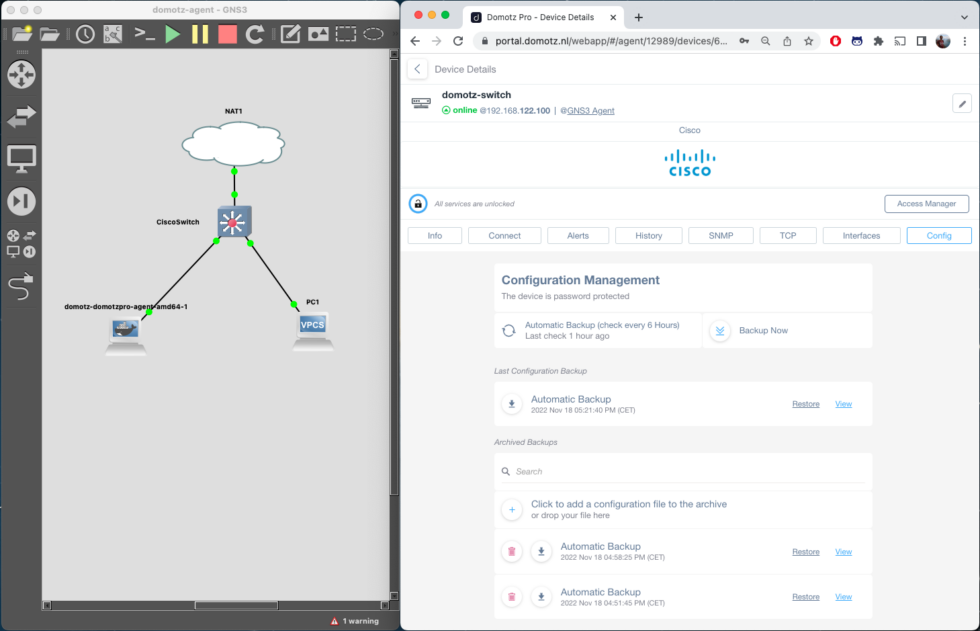
Task: Reload the Domotz Pro page
Action: tap(458, 41)
